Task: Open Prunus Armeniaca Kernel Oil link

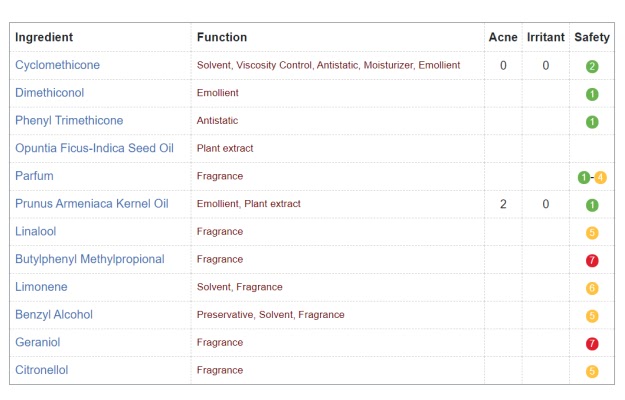Action: point(91,204)
